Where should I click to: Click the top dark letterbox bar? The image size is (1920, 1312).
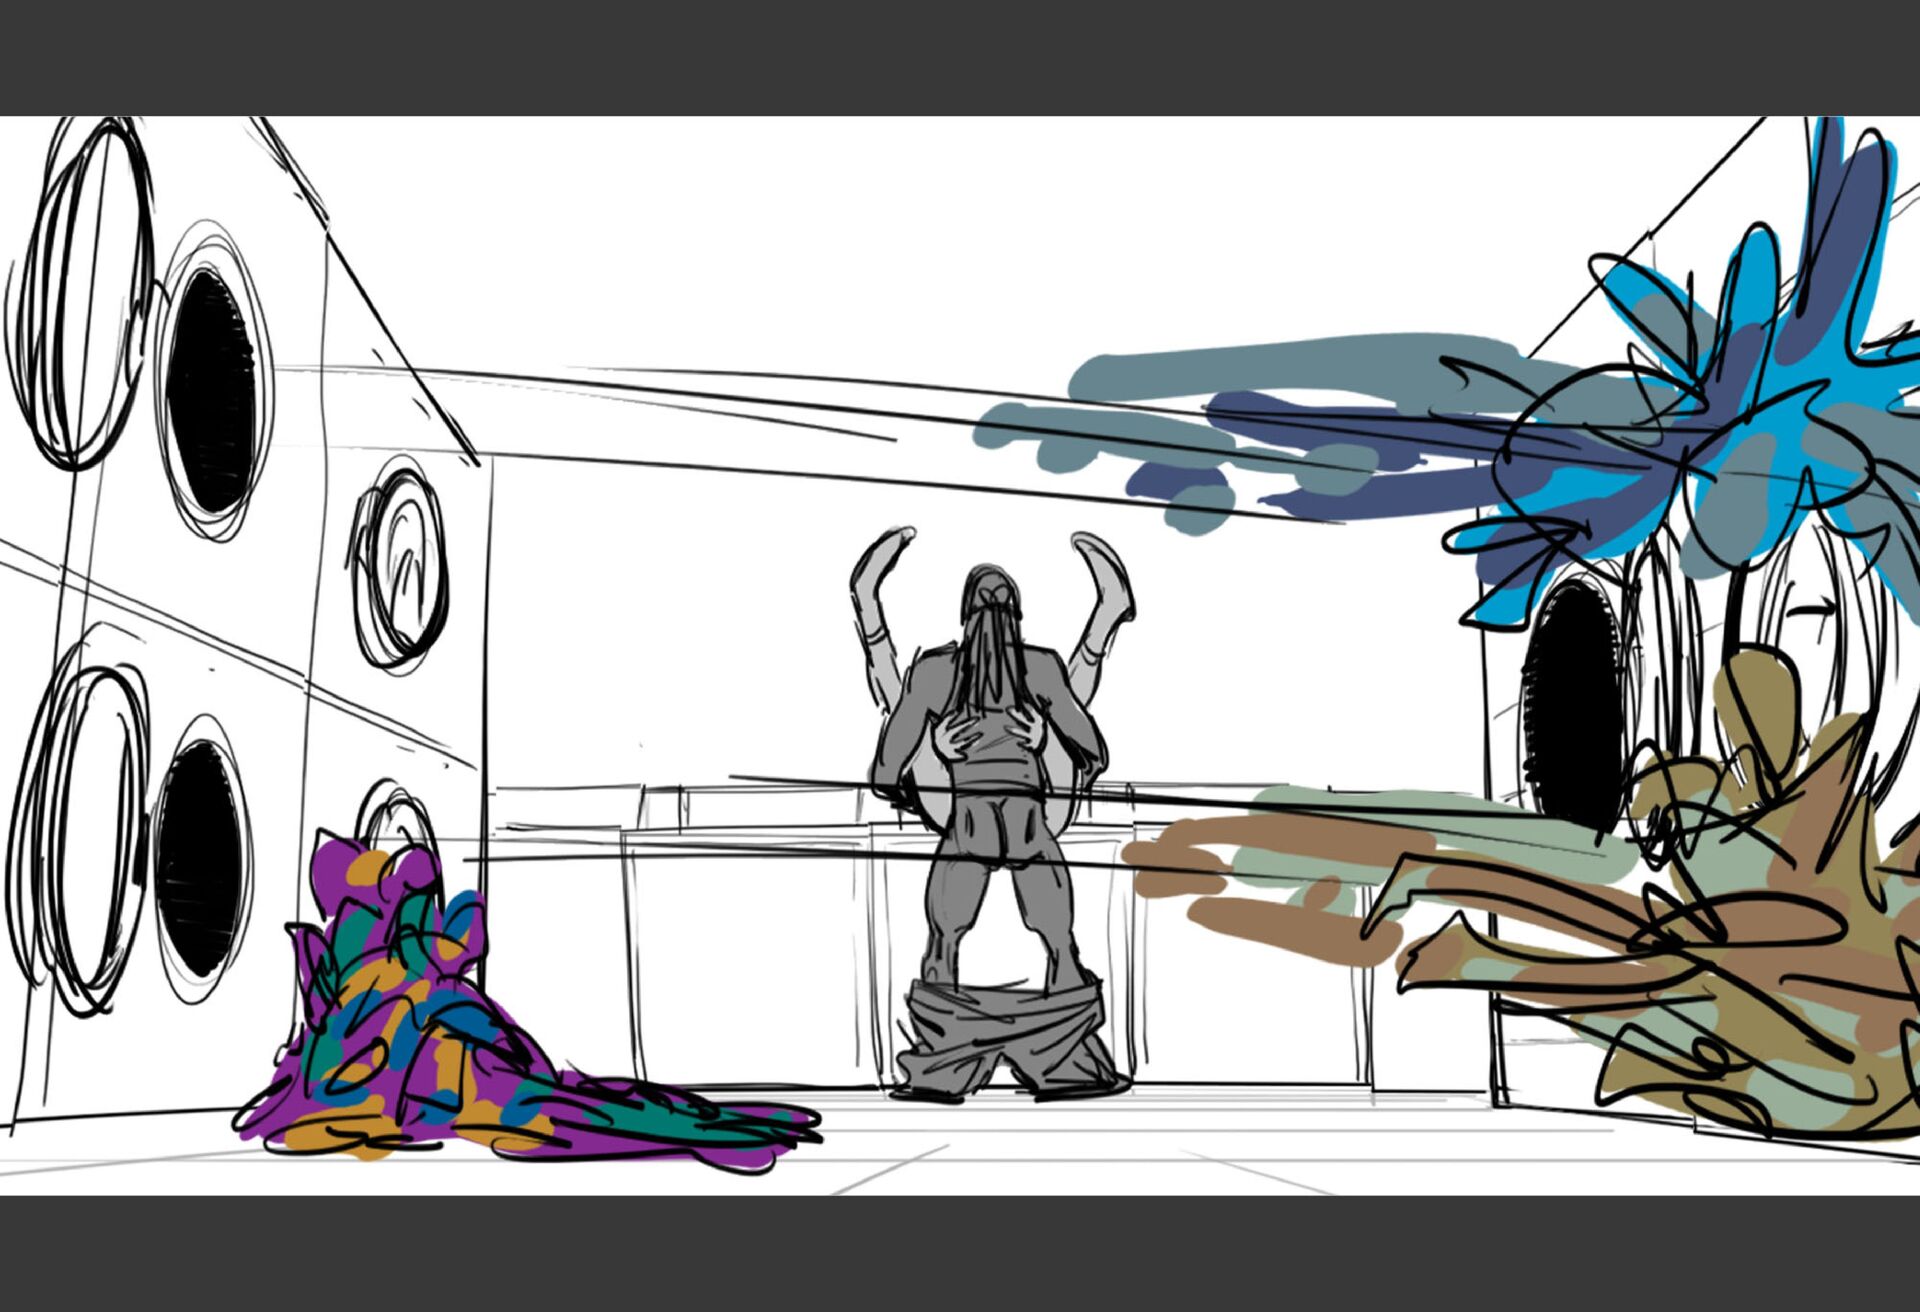point(960,57)
